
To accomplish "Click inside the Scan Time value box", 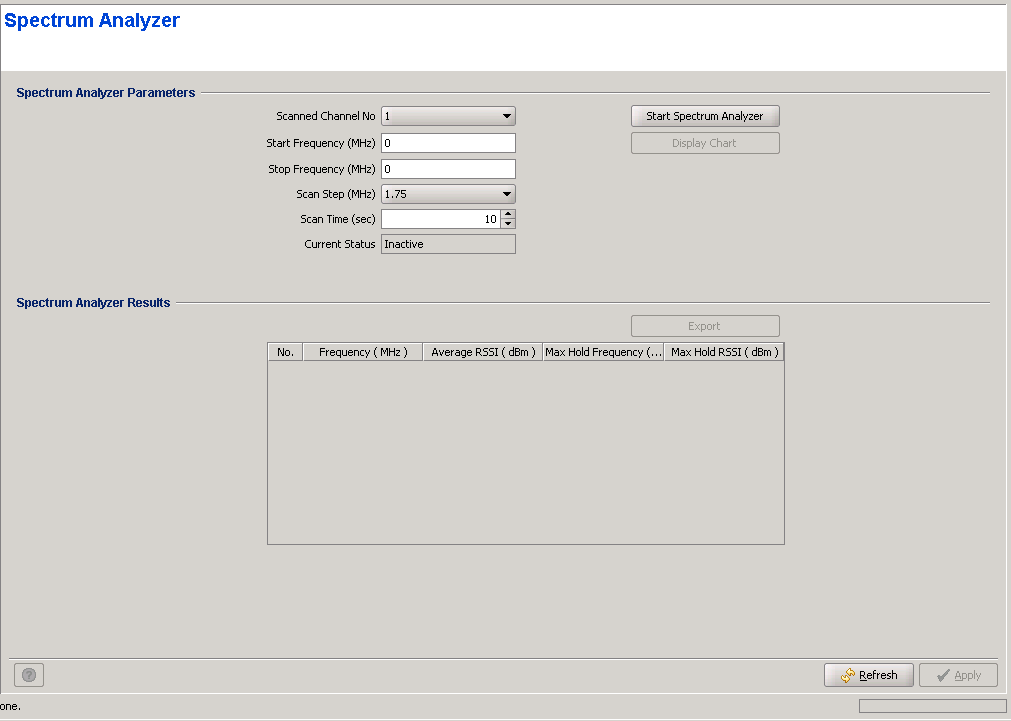I will tap(440, 219).
